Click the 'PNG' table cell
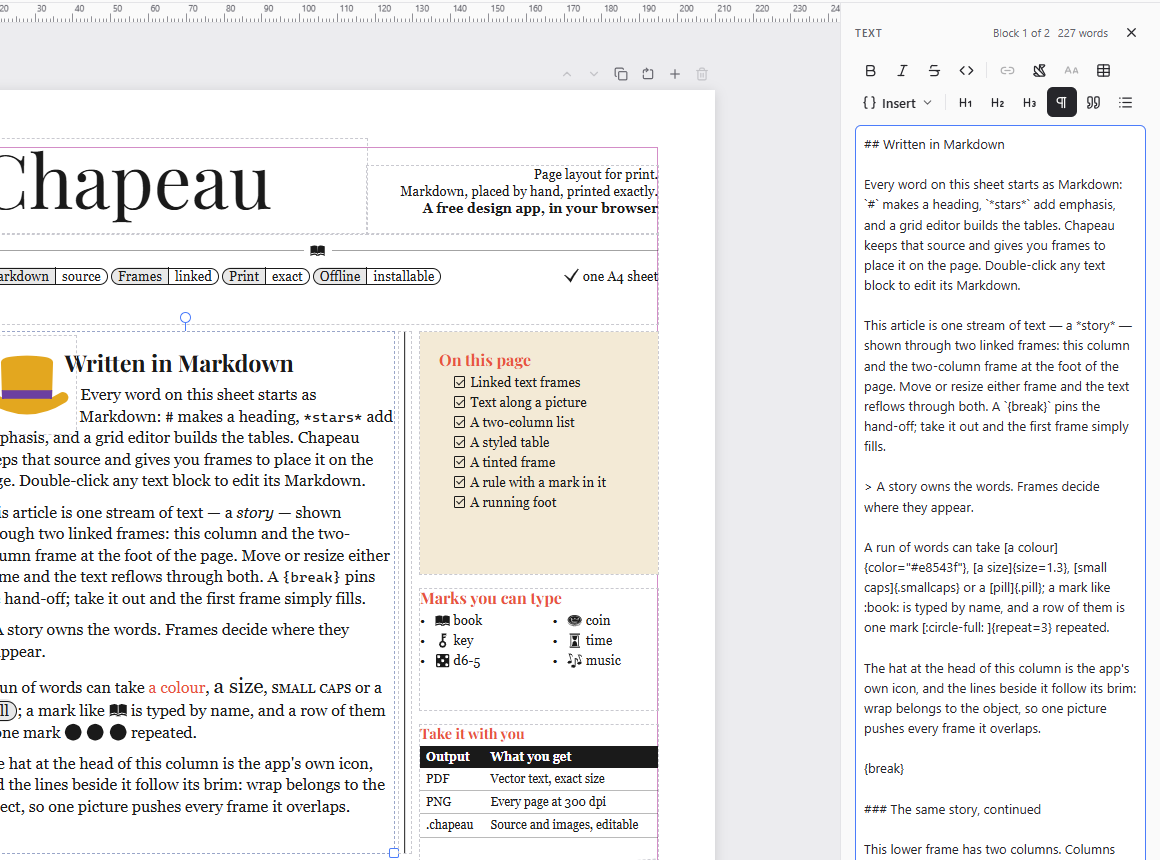1160x860 pixels. [x=439, y=802]
